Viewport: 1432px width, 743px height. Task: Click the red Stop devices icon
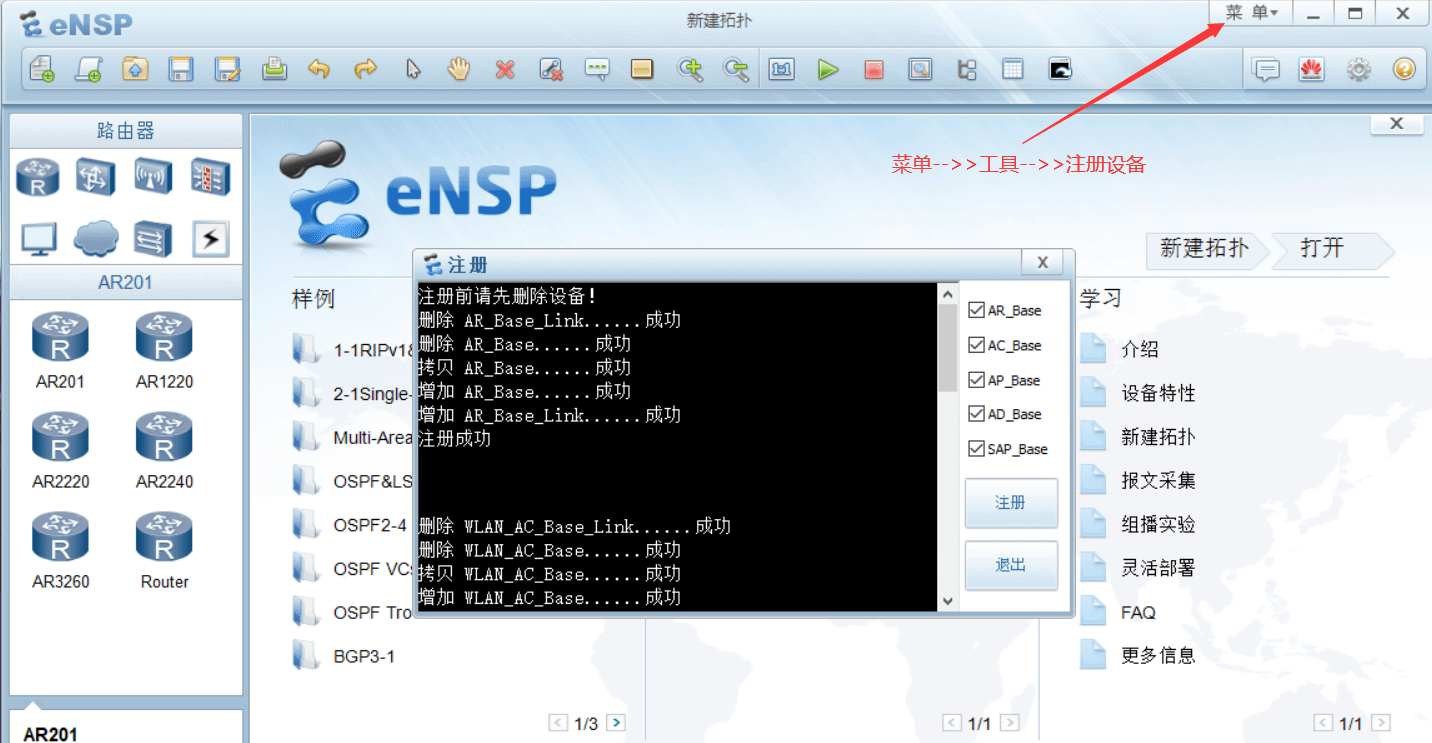pos(874,69)
